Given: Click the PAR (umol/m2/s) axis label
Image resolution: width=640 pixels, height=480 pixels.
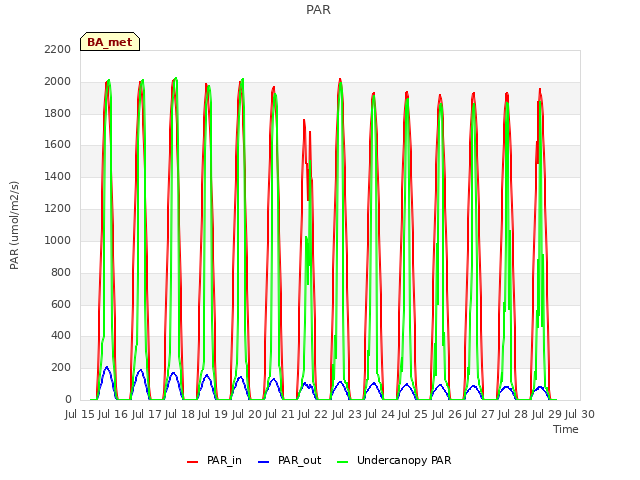Looking at the screenshot, I should tap(14, 225).
